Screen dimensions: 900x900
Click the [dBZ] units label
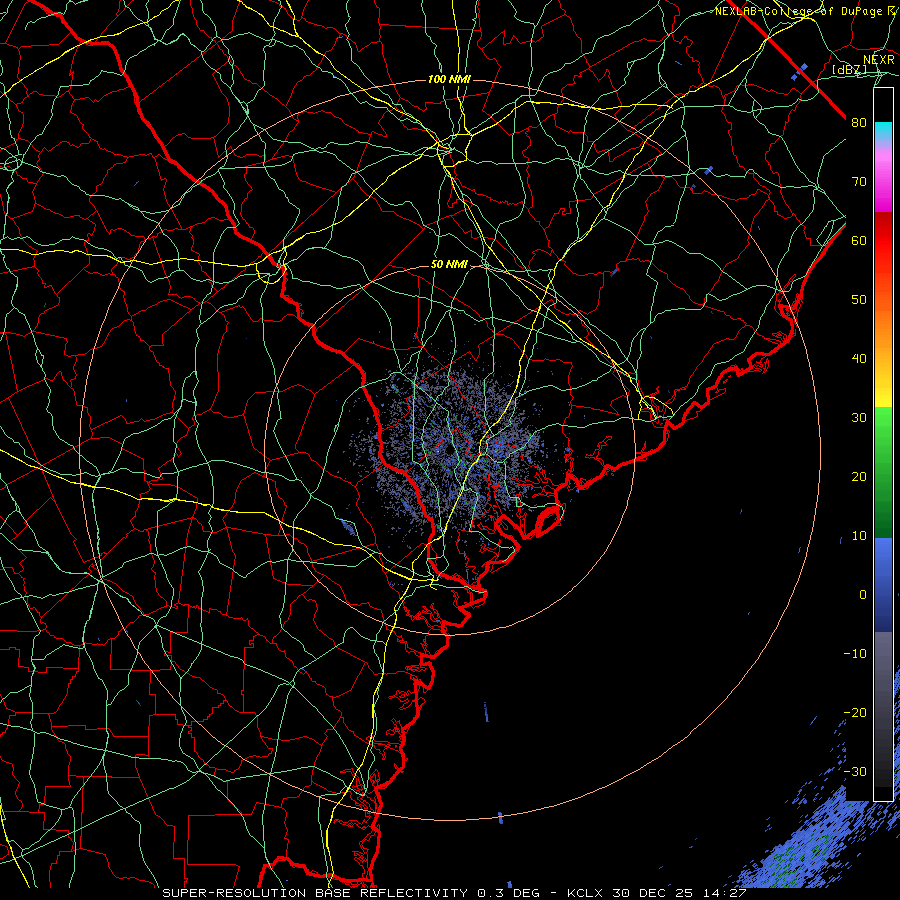[x=849, y=69]
